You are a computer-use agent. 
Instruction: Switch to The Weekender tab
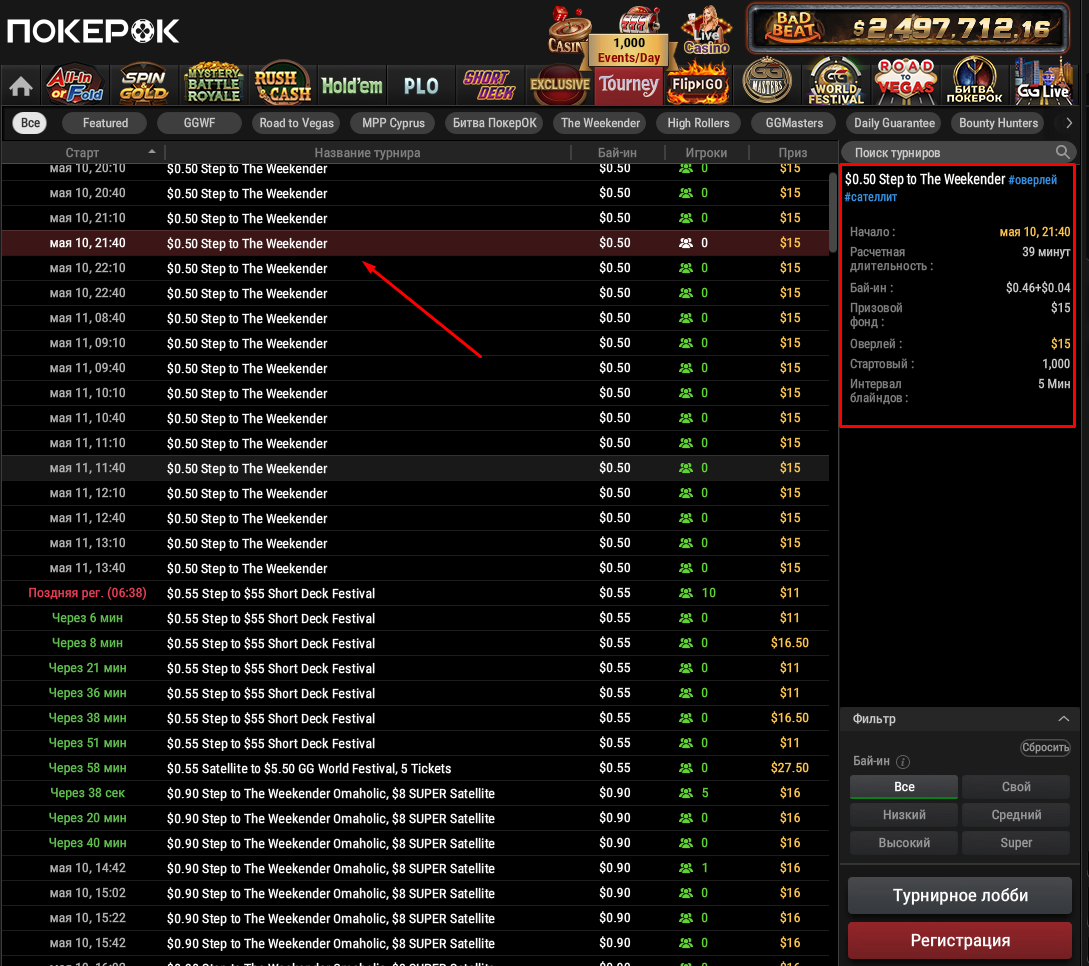pos(600,123)
